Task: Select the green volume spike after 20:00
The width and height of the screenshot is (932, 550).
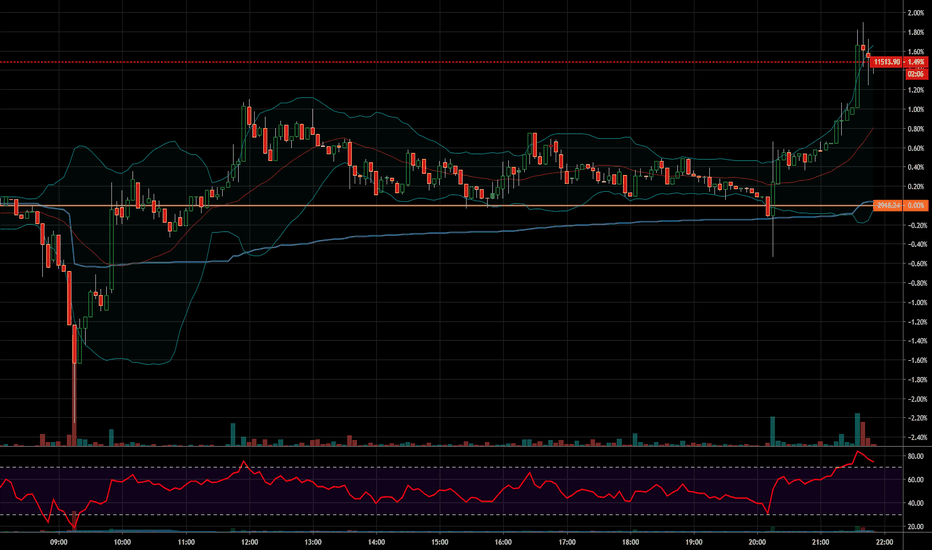Action: click(x=773, y=431)
